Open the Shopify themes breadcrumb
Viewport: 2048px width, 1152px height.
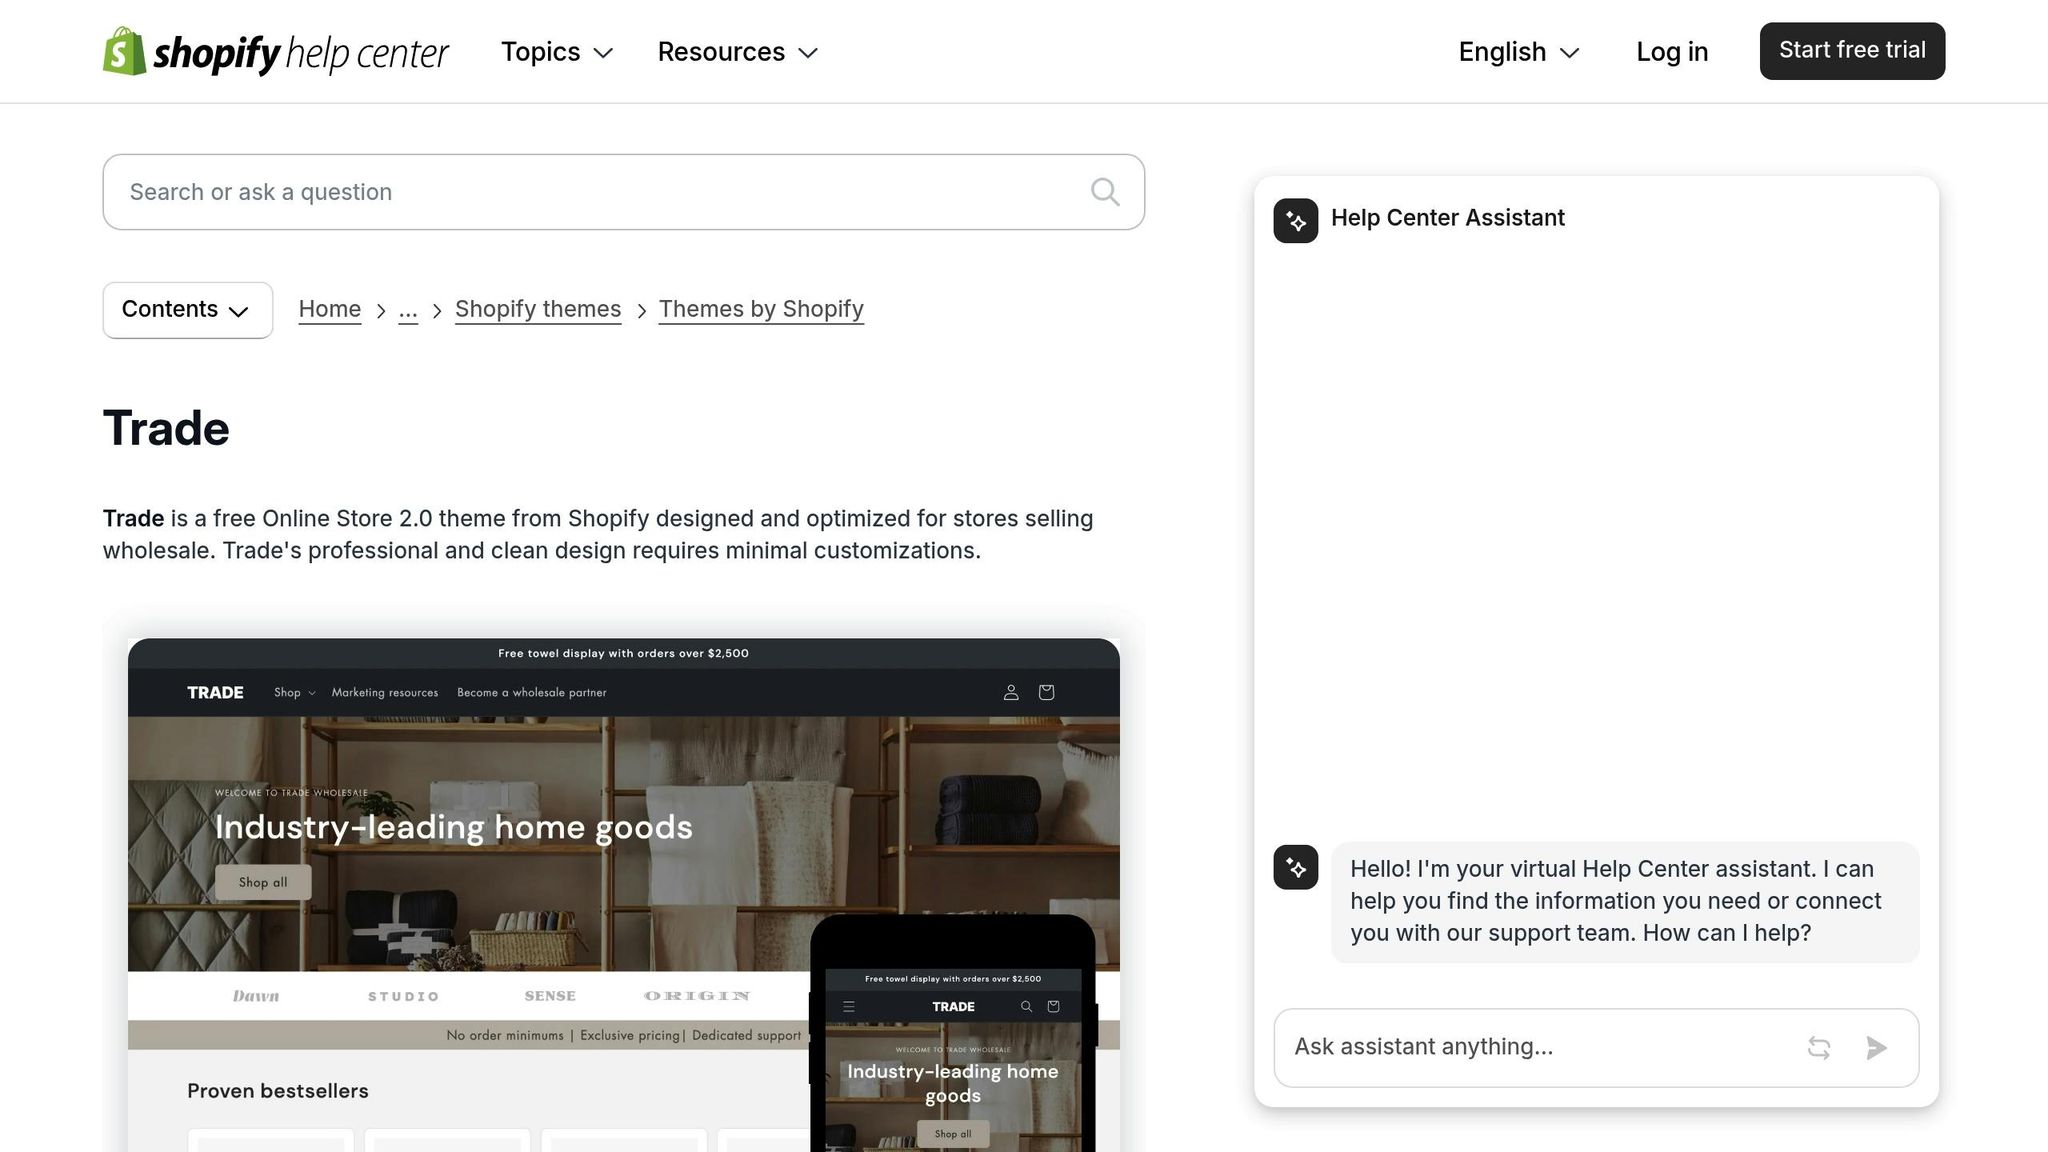pos(538,310)
